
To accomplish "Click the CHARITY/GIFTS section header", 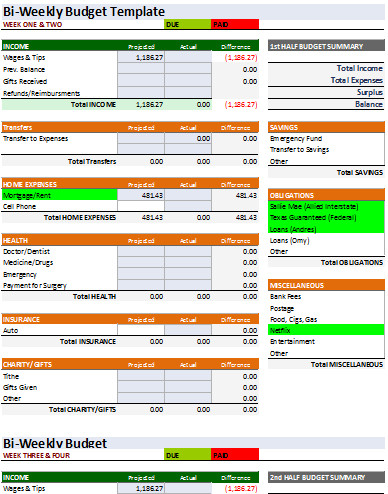I will click(130, 364).
